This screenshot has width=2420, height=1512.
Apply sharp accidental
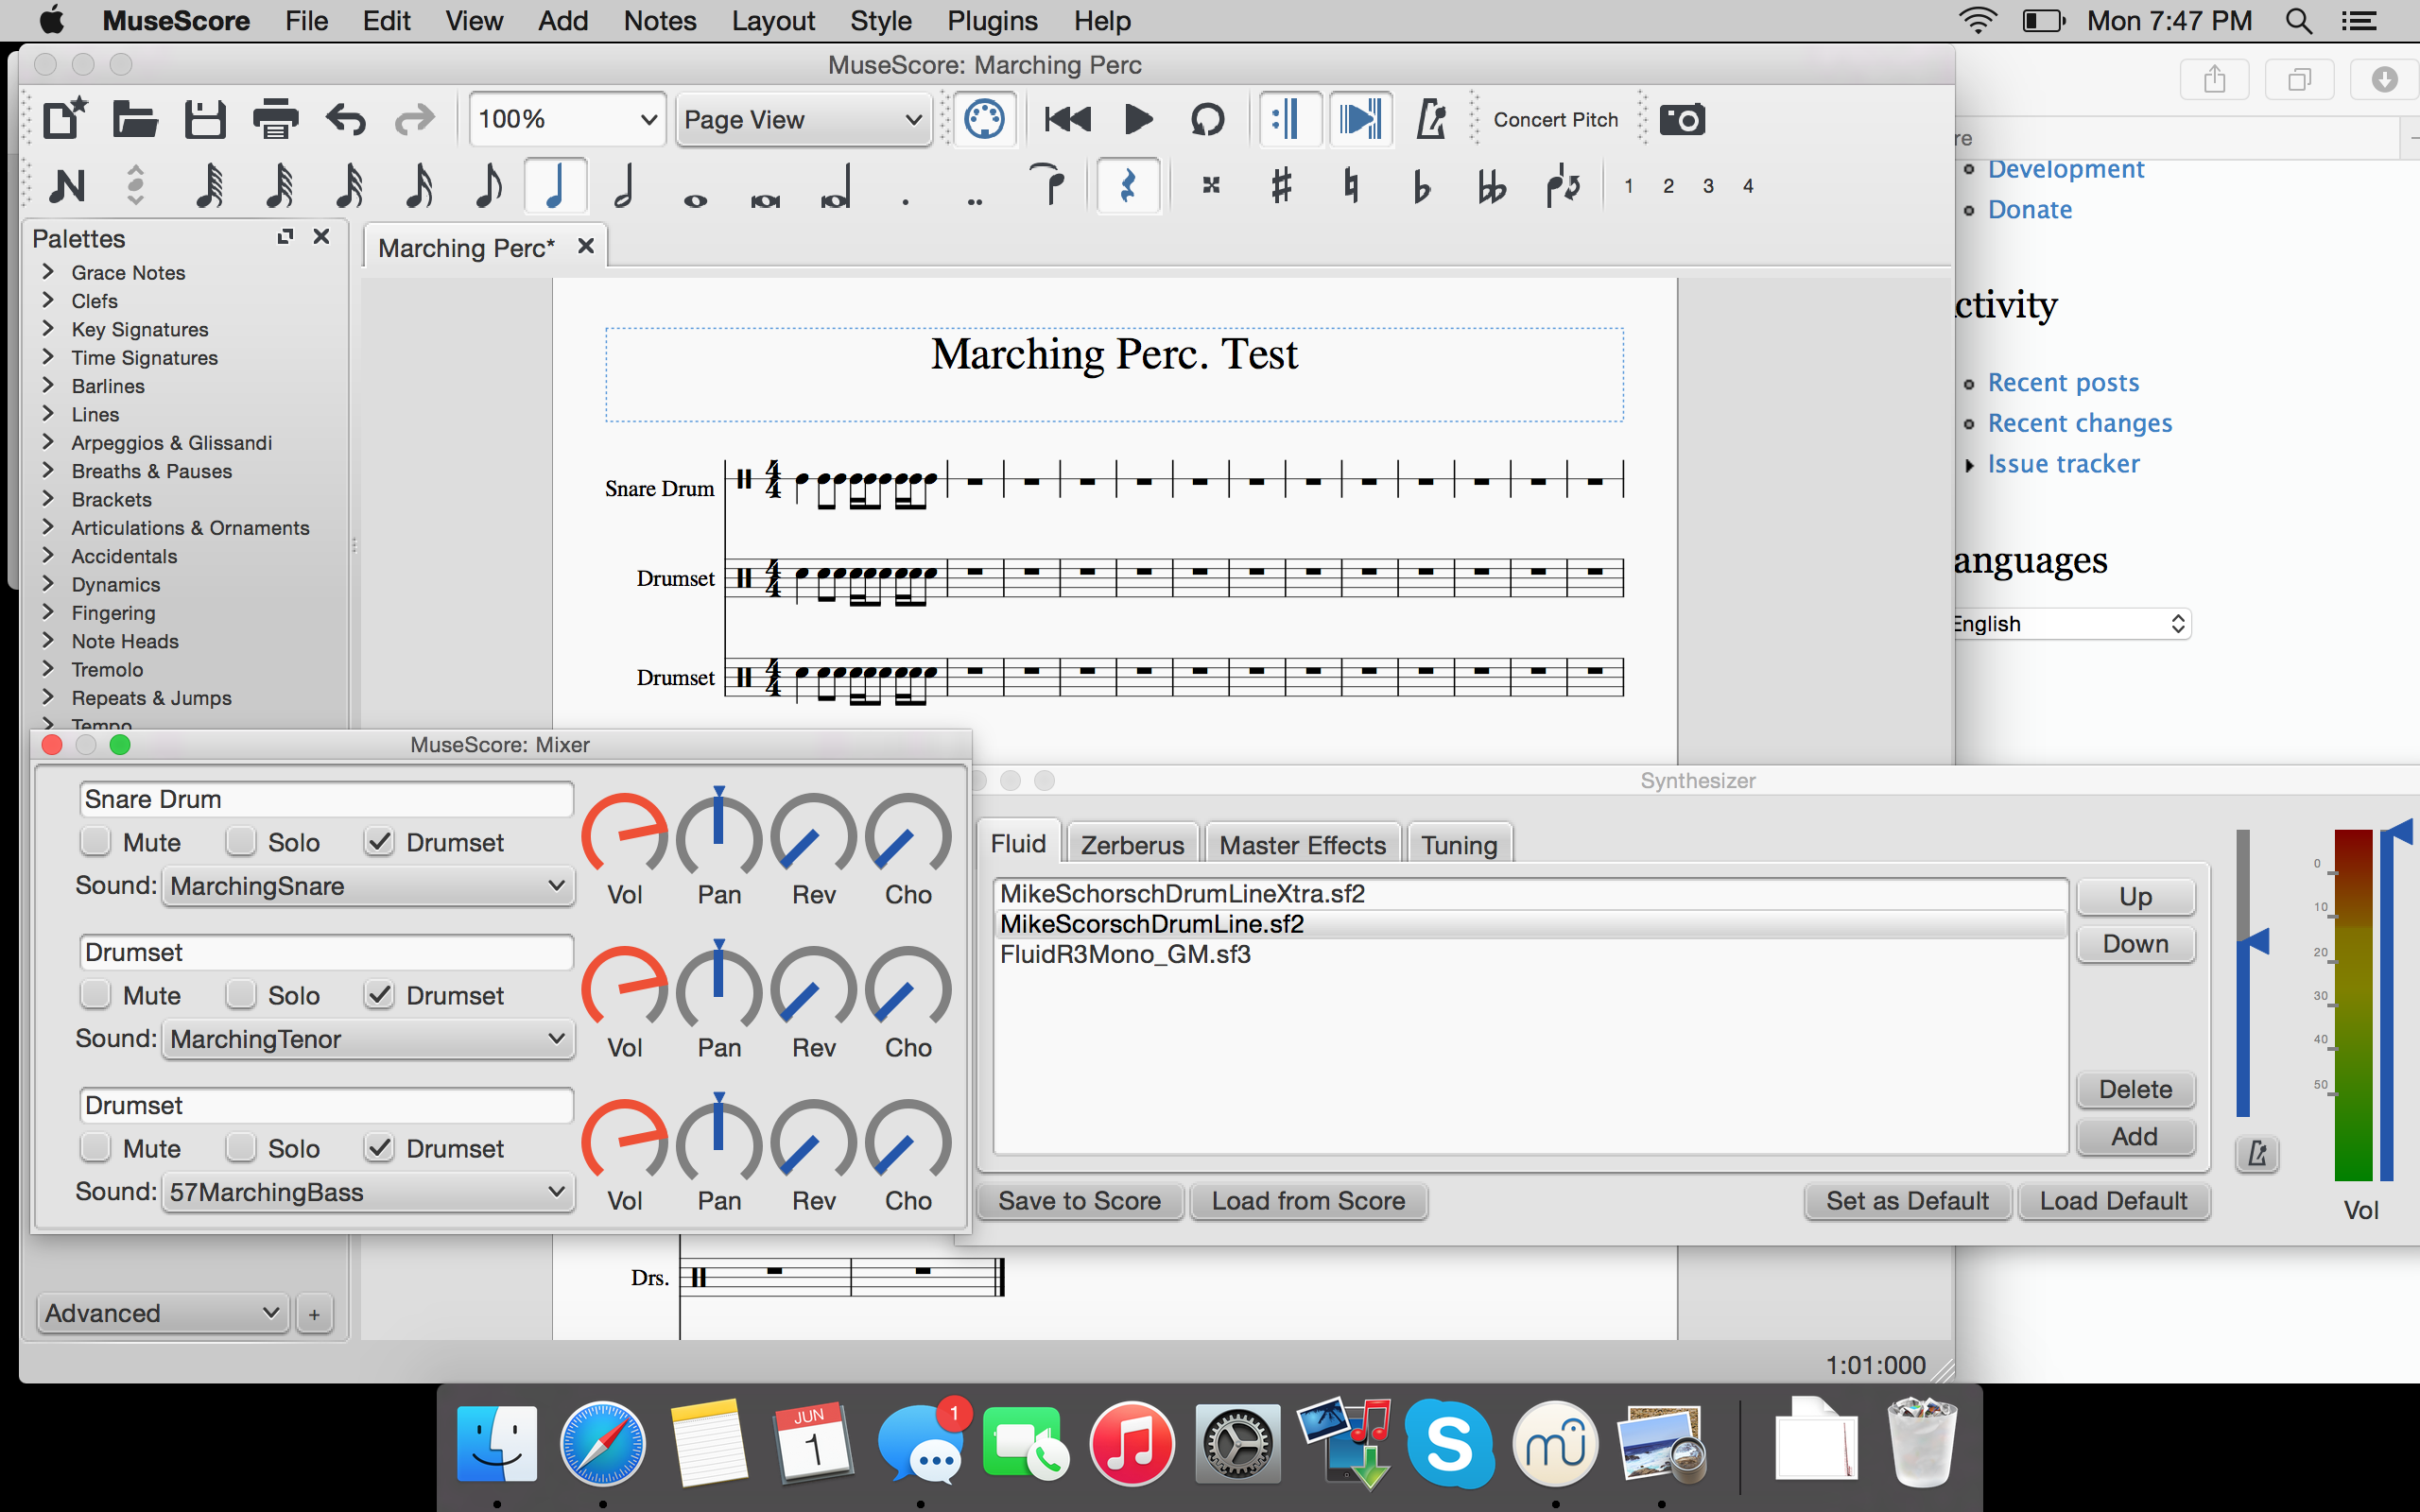[x=1281, y=185]
